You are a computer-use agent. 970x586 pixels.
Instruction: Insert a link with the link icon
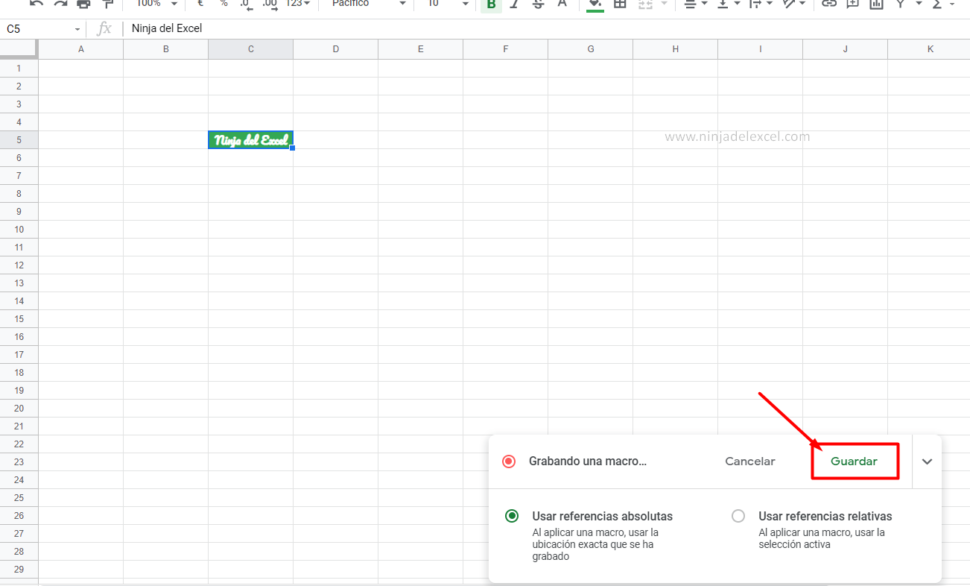point(826,4)
